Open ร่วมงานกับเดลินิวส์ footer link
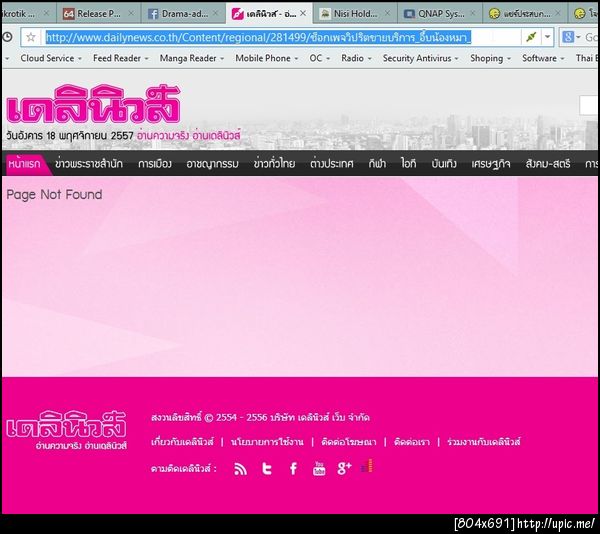The height and width of the screenshot is (534, 600). pos(484,442)
